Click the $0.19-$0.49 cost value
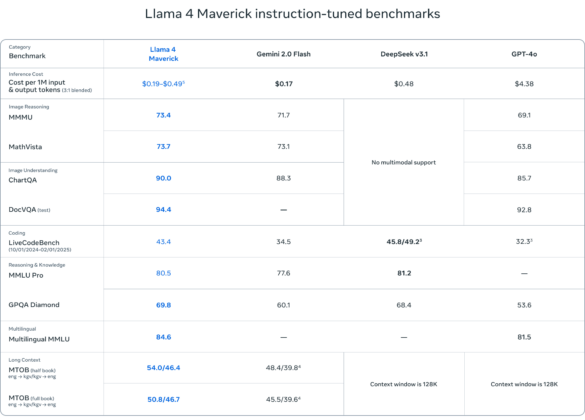585x420 pixels. [163, 84]
